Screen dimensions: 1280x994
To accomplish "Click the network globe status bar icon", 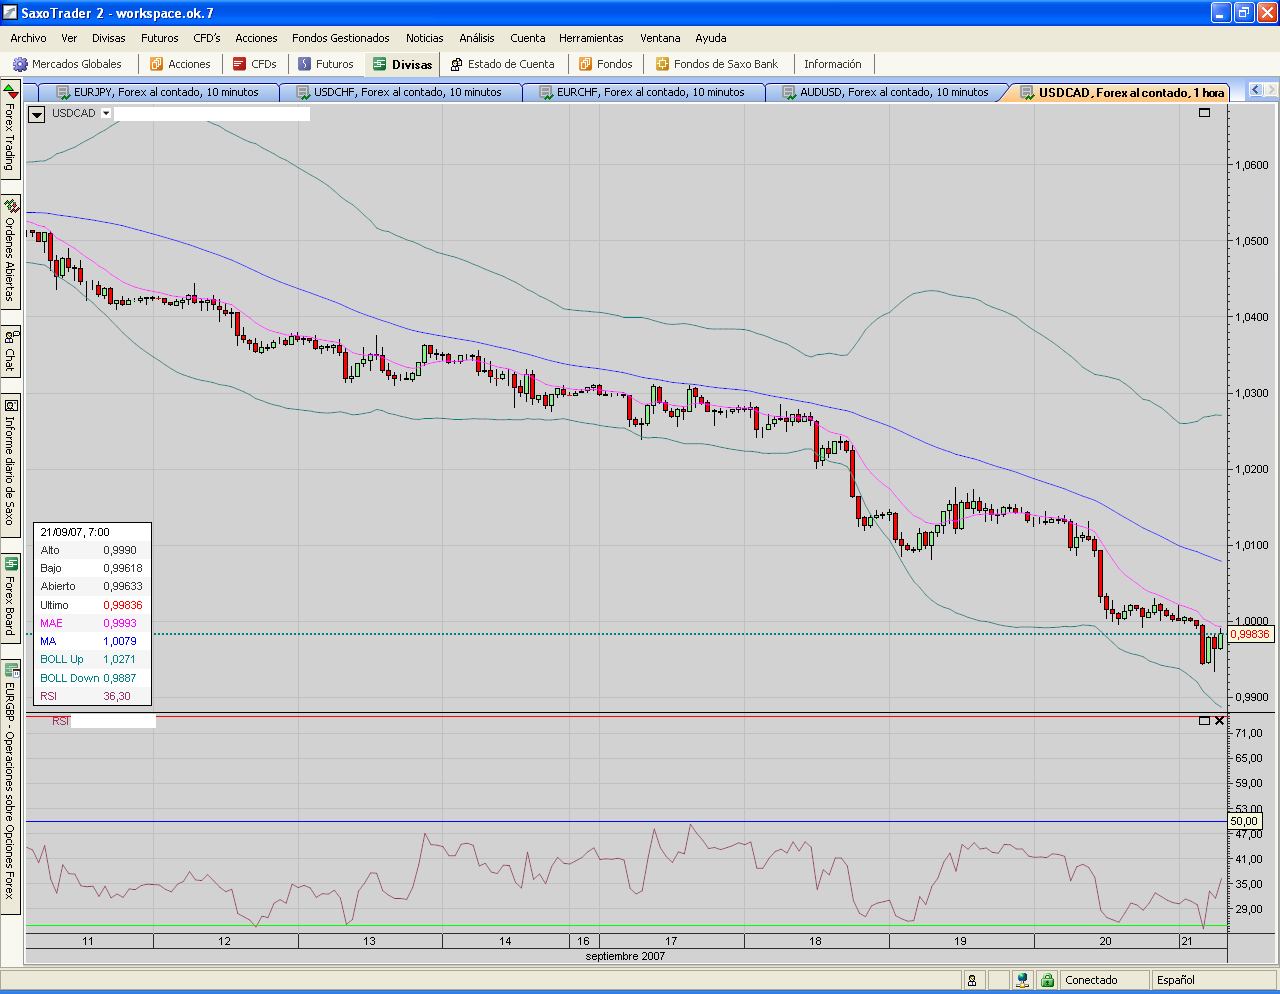I will pos(1022,980).
